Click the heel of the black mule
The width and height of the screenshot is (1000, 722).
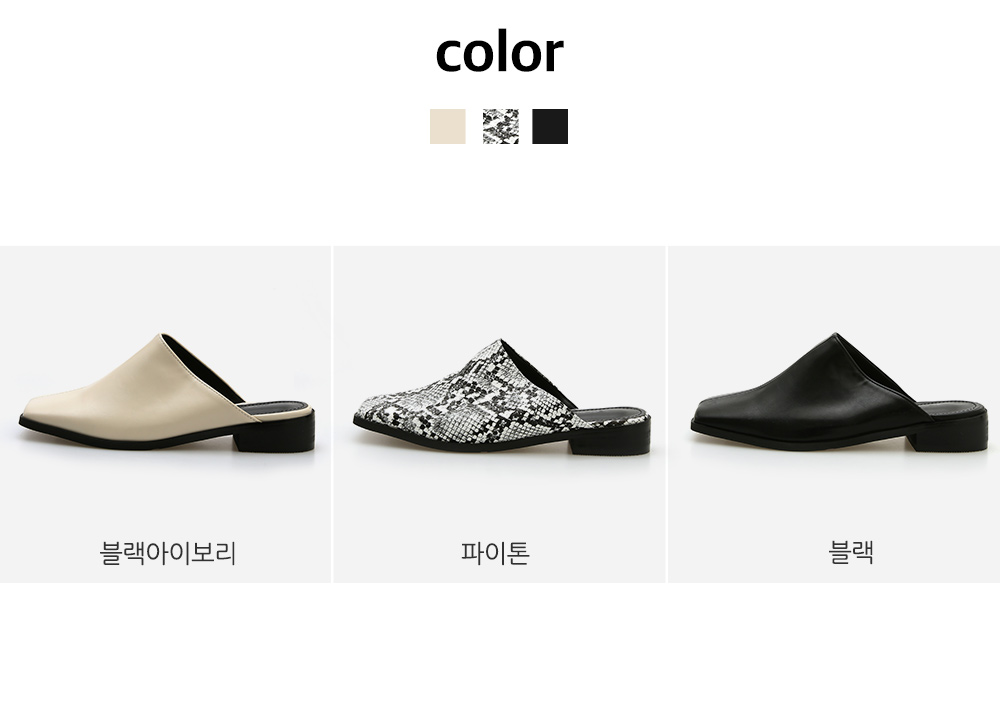pyautogui.click(x=949, y=433)
